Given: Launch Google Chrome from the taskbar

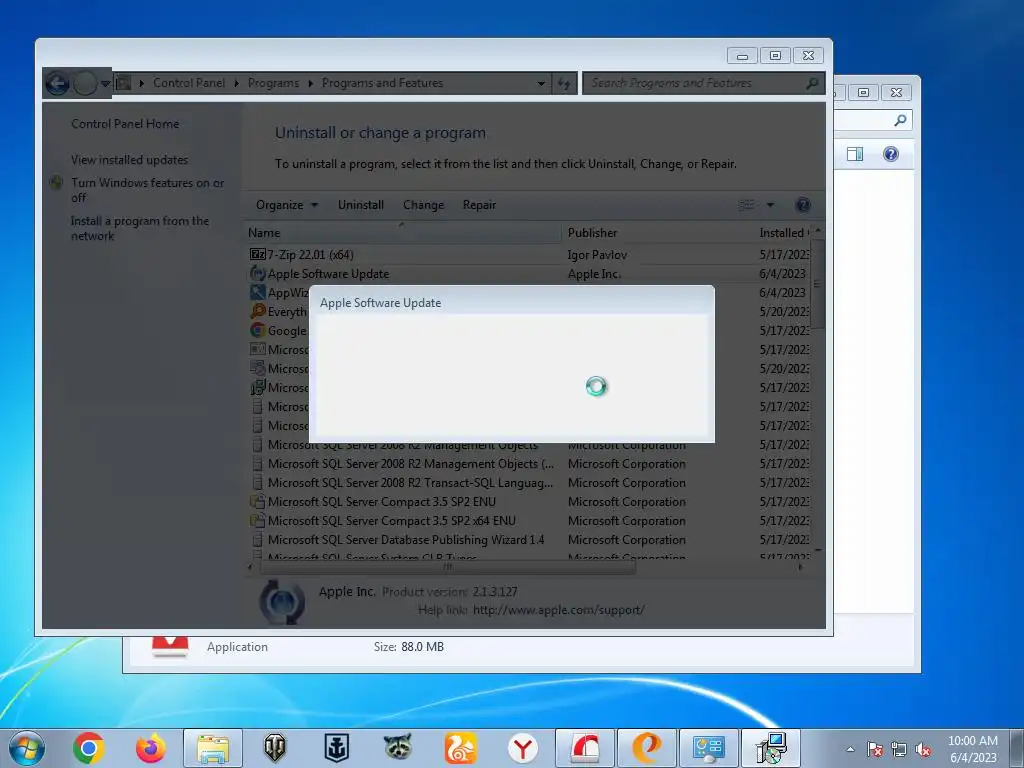Looking at the screenshot, I should click(89, 748).
